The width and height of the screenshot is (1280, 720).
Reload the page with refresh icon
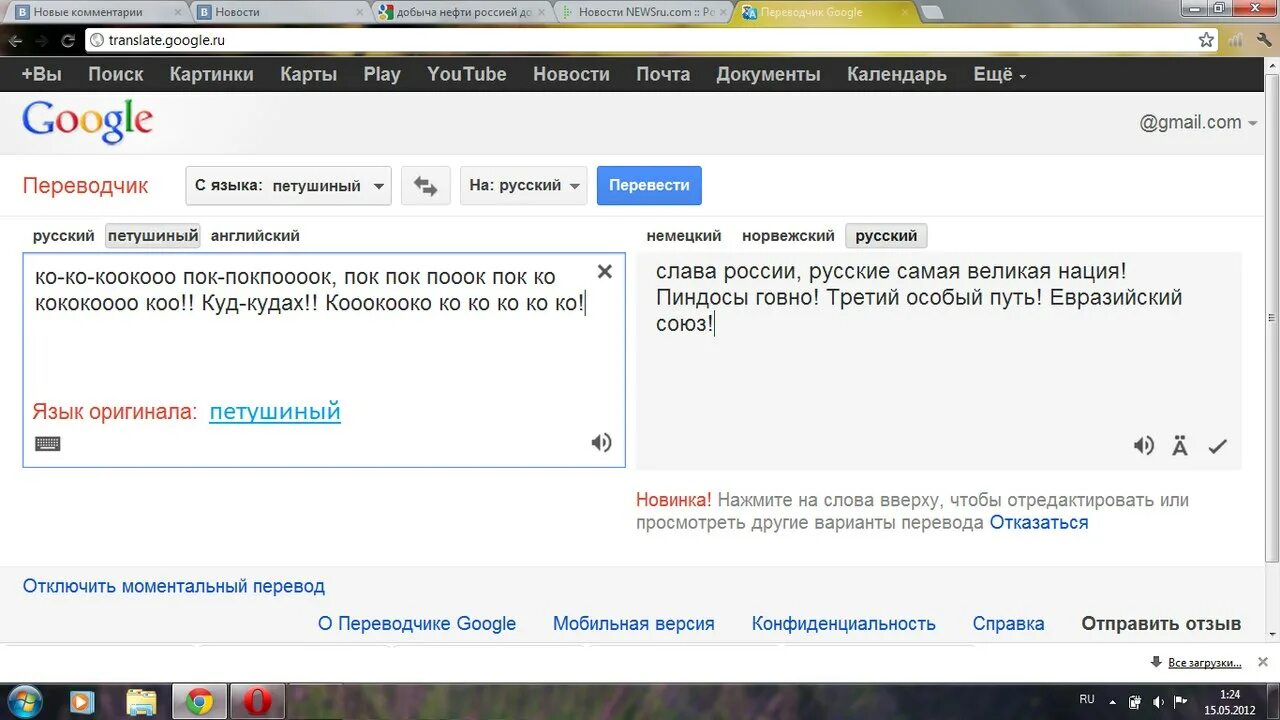pyautogui.click(x=68, y=41)
